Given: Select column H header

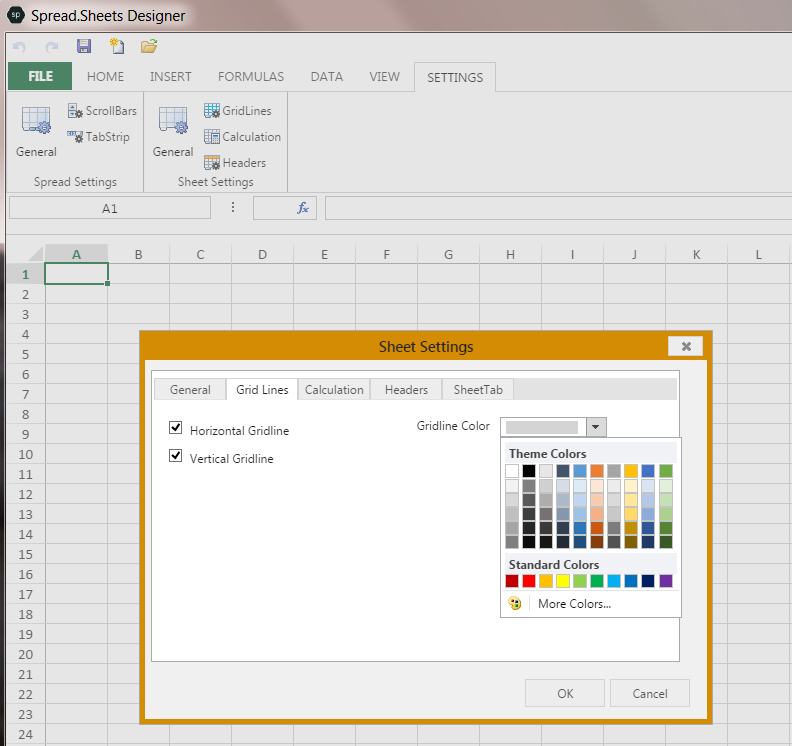Looking at the screenshot, I should coord(510,254).
